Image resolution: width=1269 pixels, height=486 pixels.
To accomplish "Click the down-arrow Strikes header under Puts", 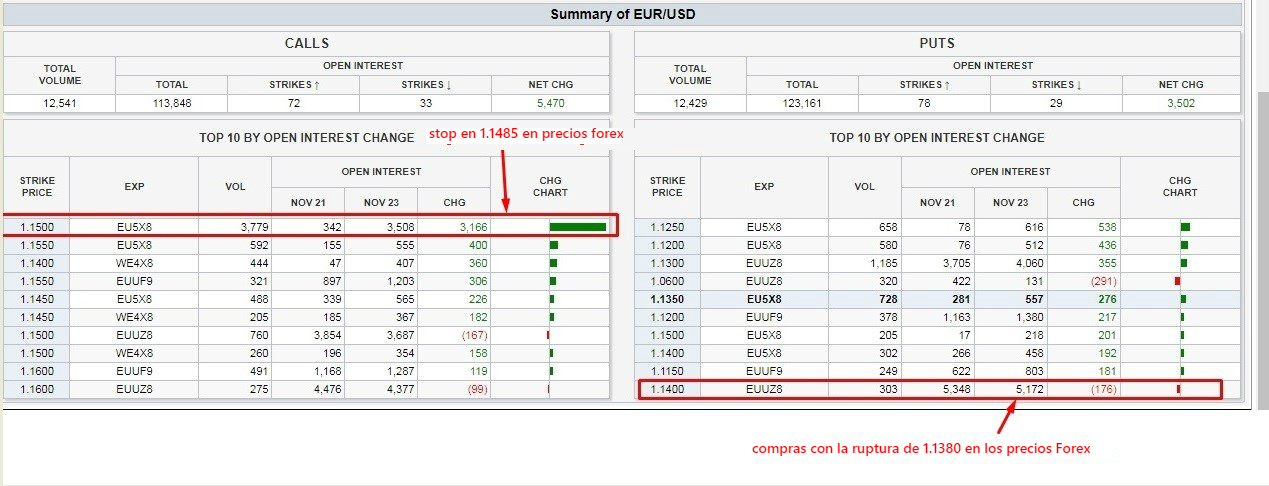I will [x=1056, y=85].
